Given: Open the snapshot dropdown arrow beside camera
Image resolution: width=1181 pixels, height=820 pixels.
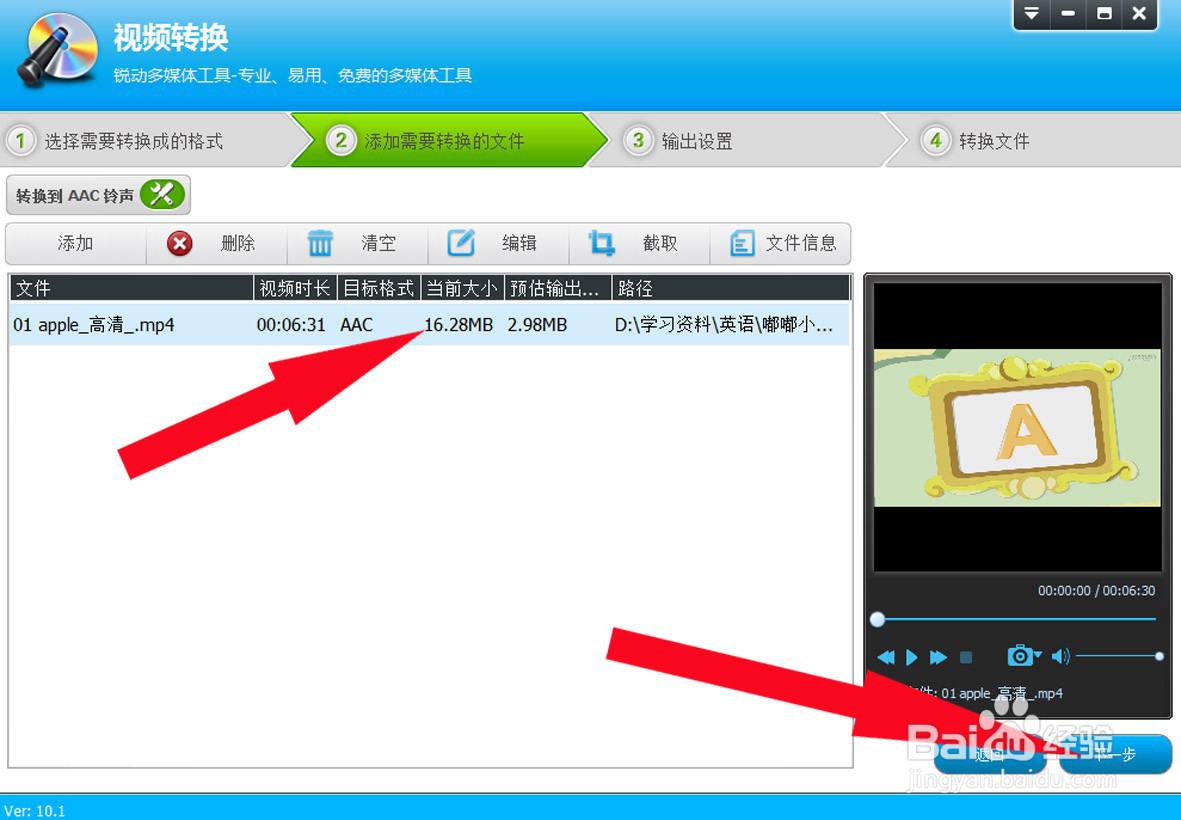Looking at the screenshot, I should click(x=1038, y=655).
